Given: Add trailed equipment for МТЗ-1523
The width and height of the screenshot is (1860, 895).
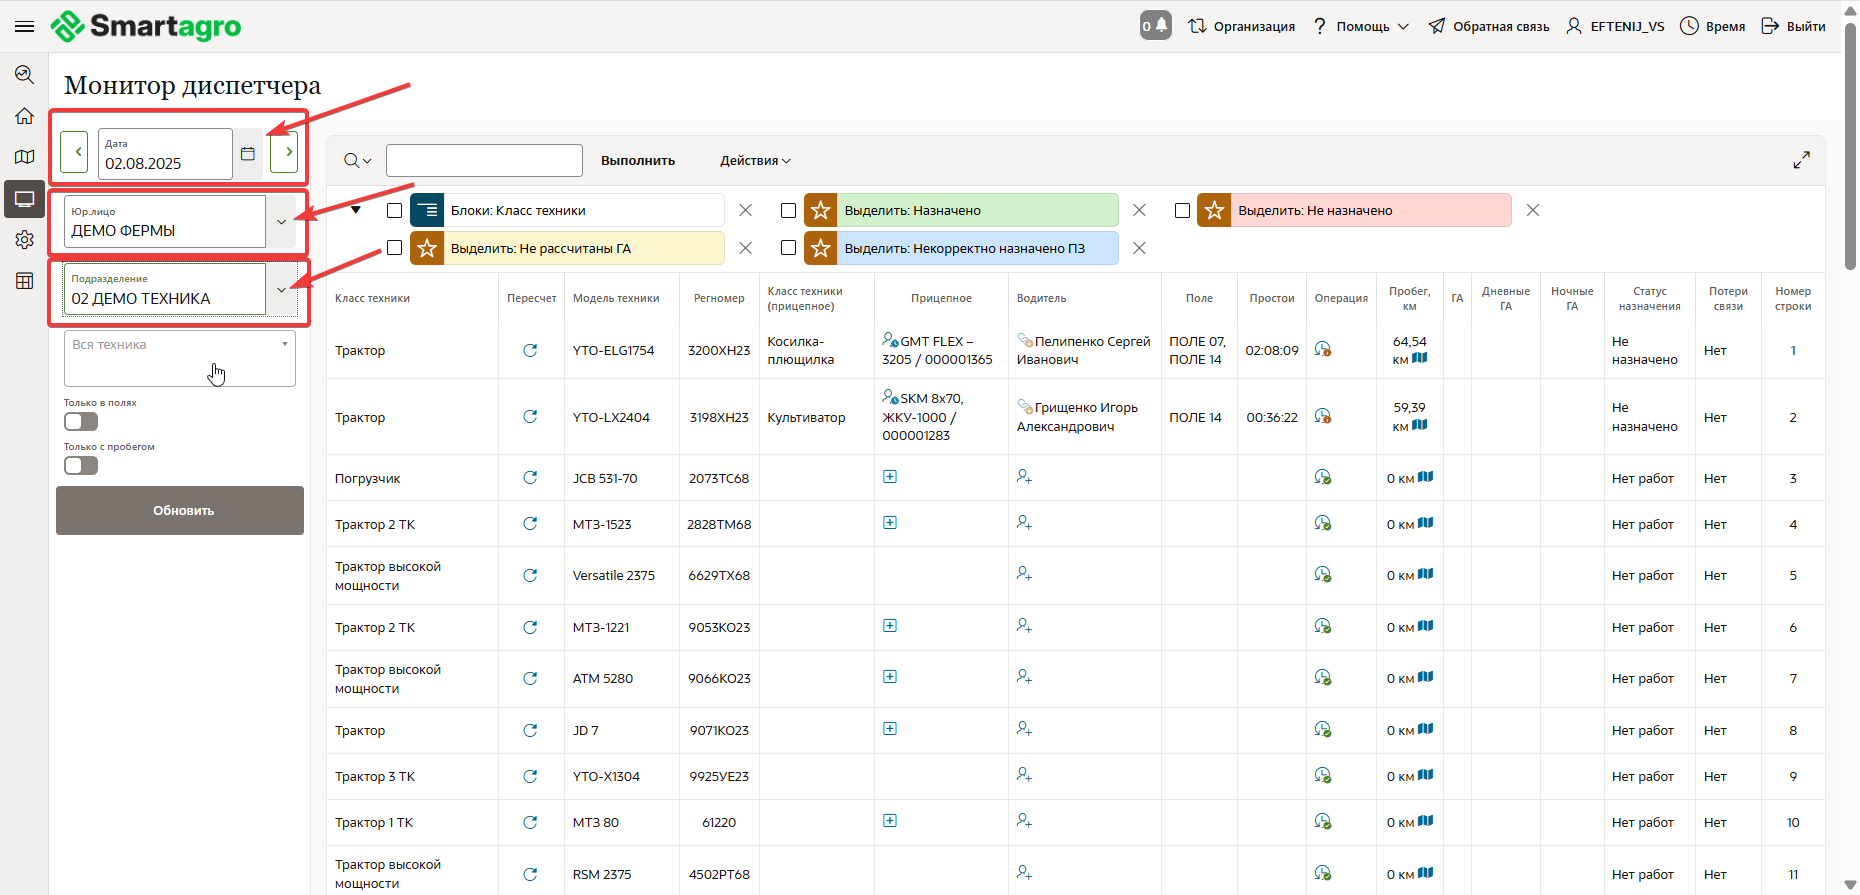Looking at the screenshot, I should (x=890, y=523).
